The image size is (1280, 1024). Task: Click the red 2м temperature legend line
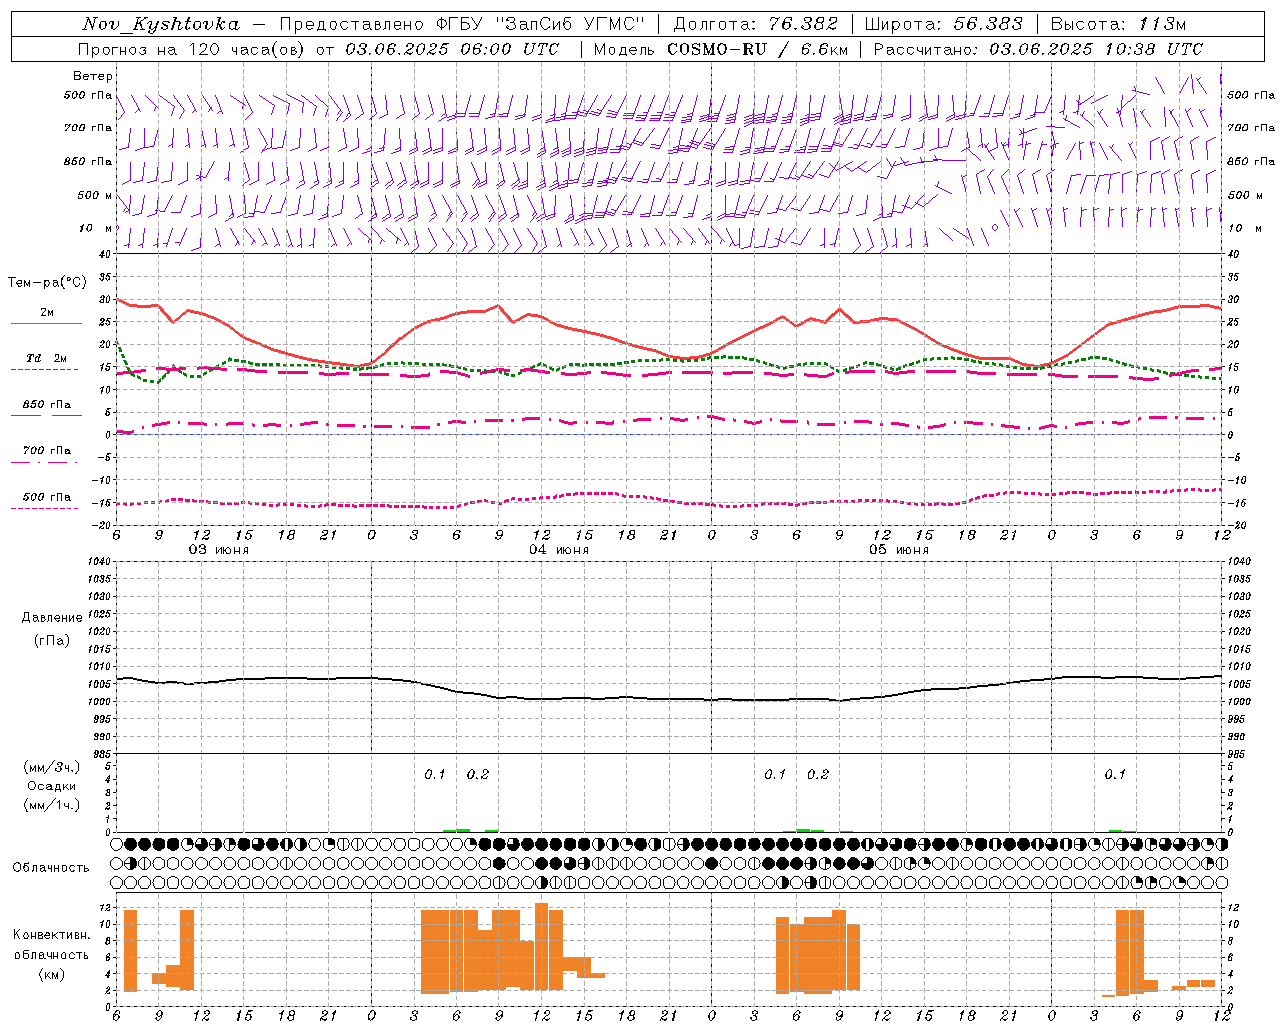(46, 323)
